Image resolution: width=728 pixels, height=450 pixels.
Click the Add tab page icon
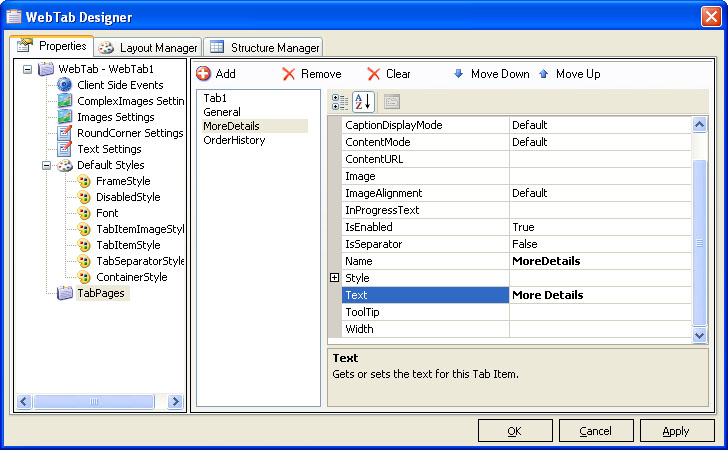[x=204, y=74]
